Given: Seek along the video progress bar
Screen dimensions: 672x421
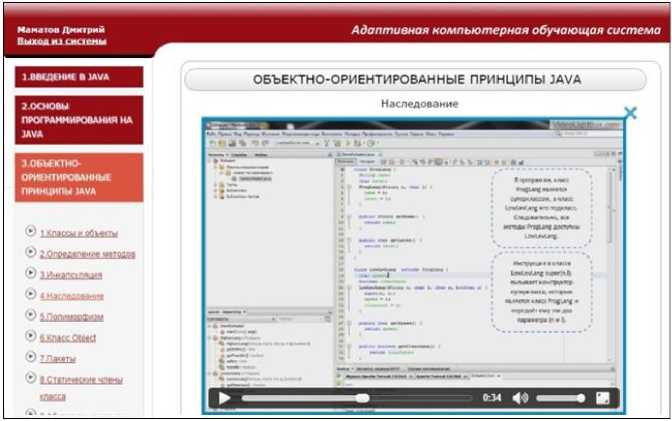Looking at the screenshot, I should pyautogui.click(x=357, y=398).
